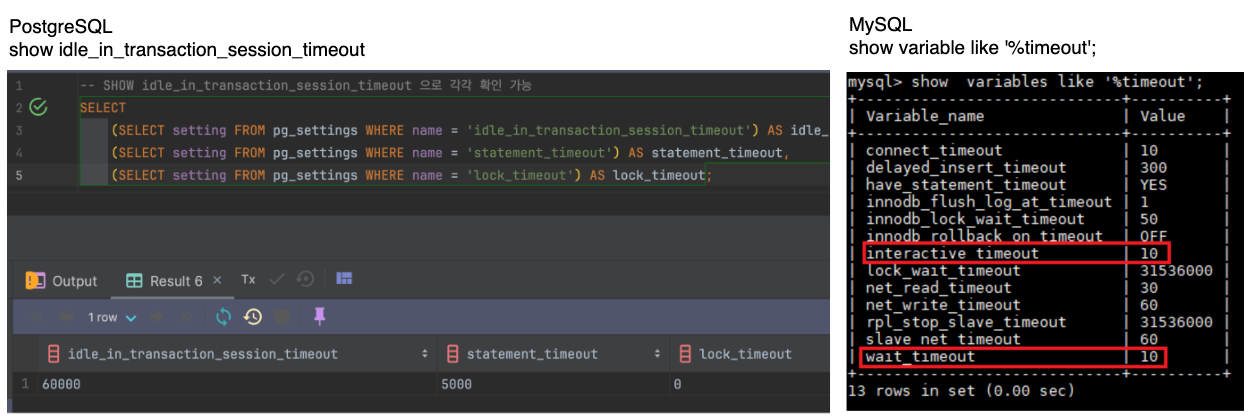Open the Output tab
Viewport: 1251px width, 420px height.
click(x=61, y=281)
